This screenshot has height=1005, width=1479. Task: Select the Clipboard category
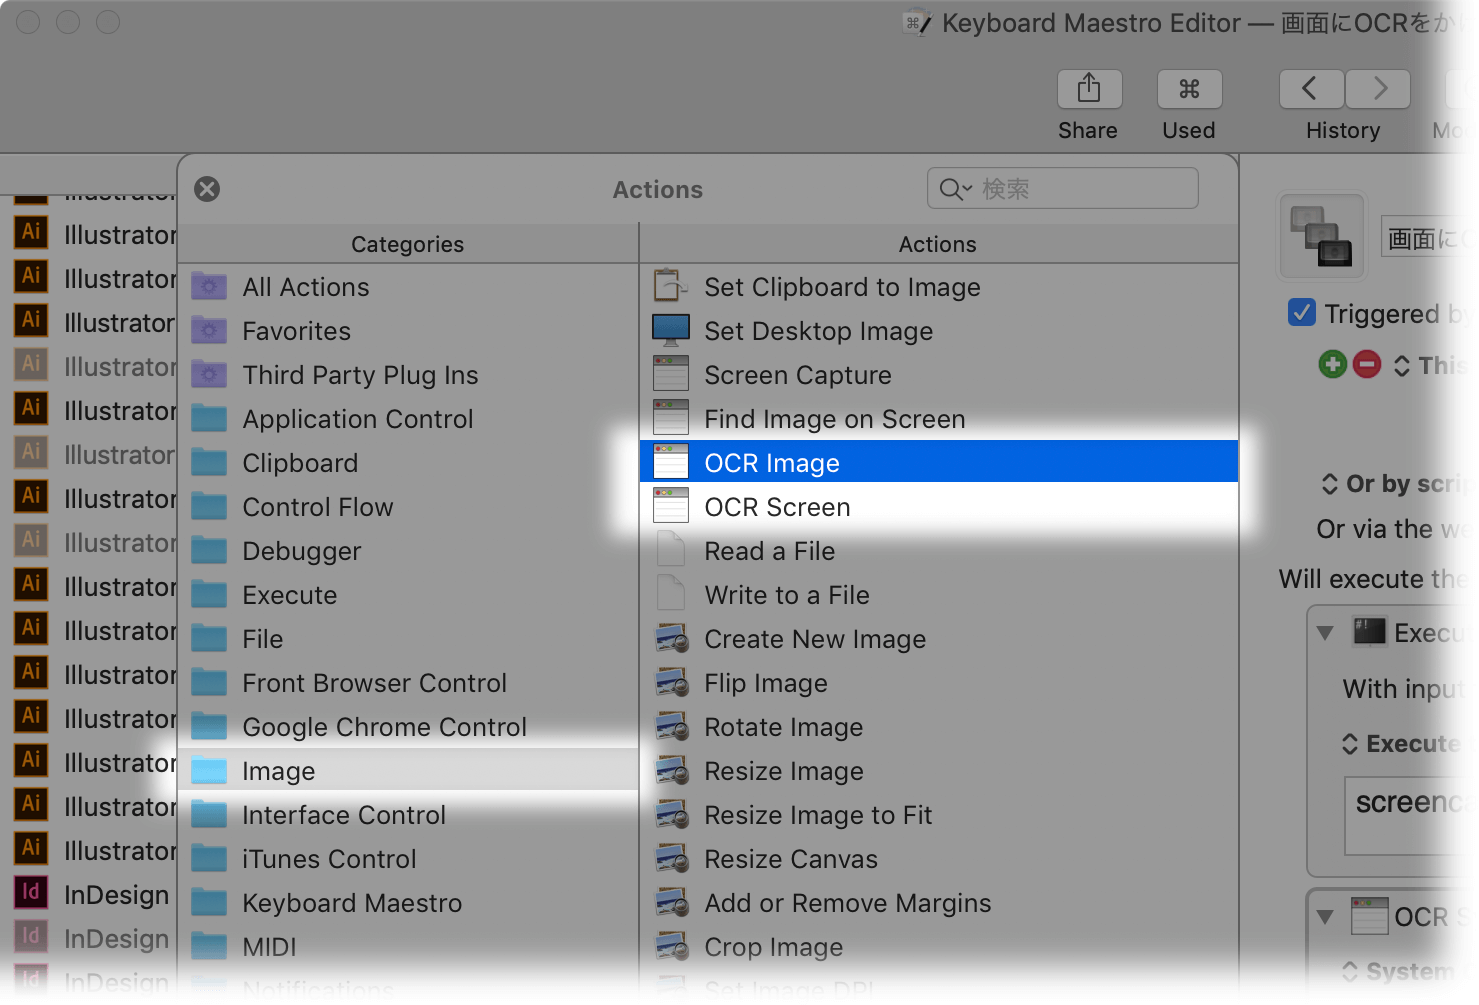[x=408, y=463]
